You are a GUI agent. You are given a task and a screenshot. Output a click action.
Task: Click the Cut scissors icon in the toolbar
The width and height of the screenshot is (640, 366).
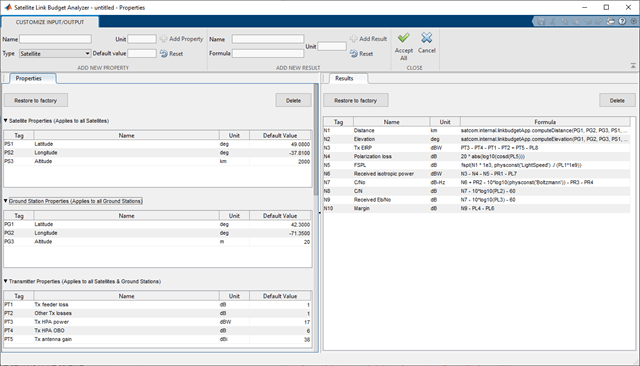point(553,22)
